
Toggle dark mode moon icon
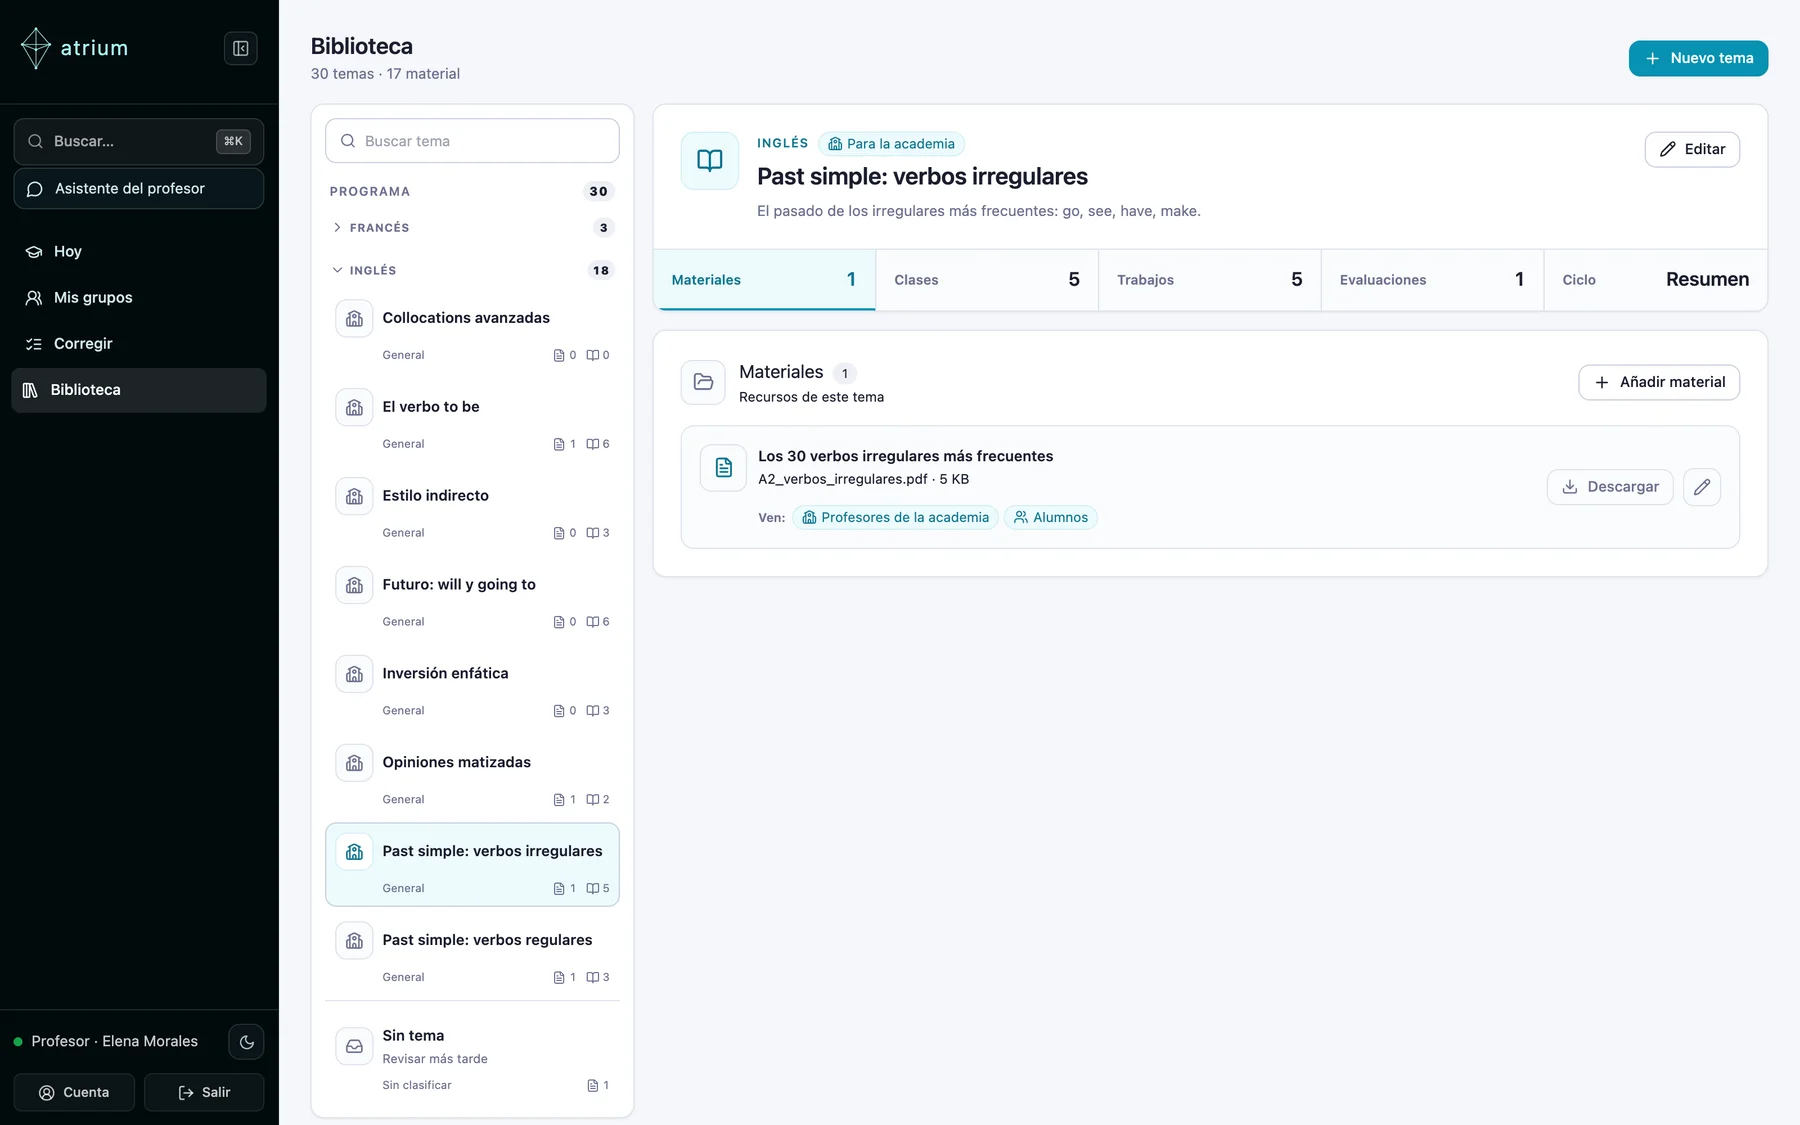pos(246,1041)
